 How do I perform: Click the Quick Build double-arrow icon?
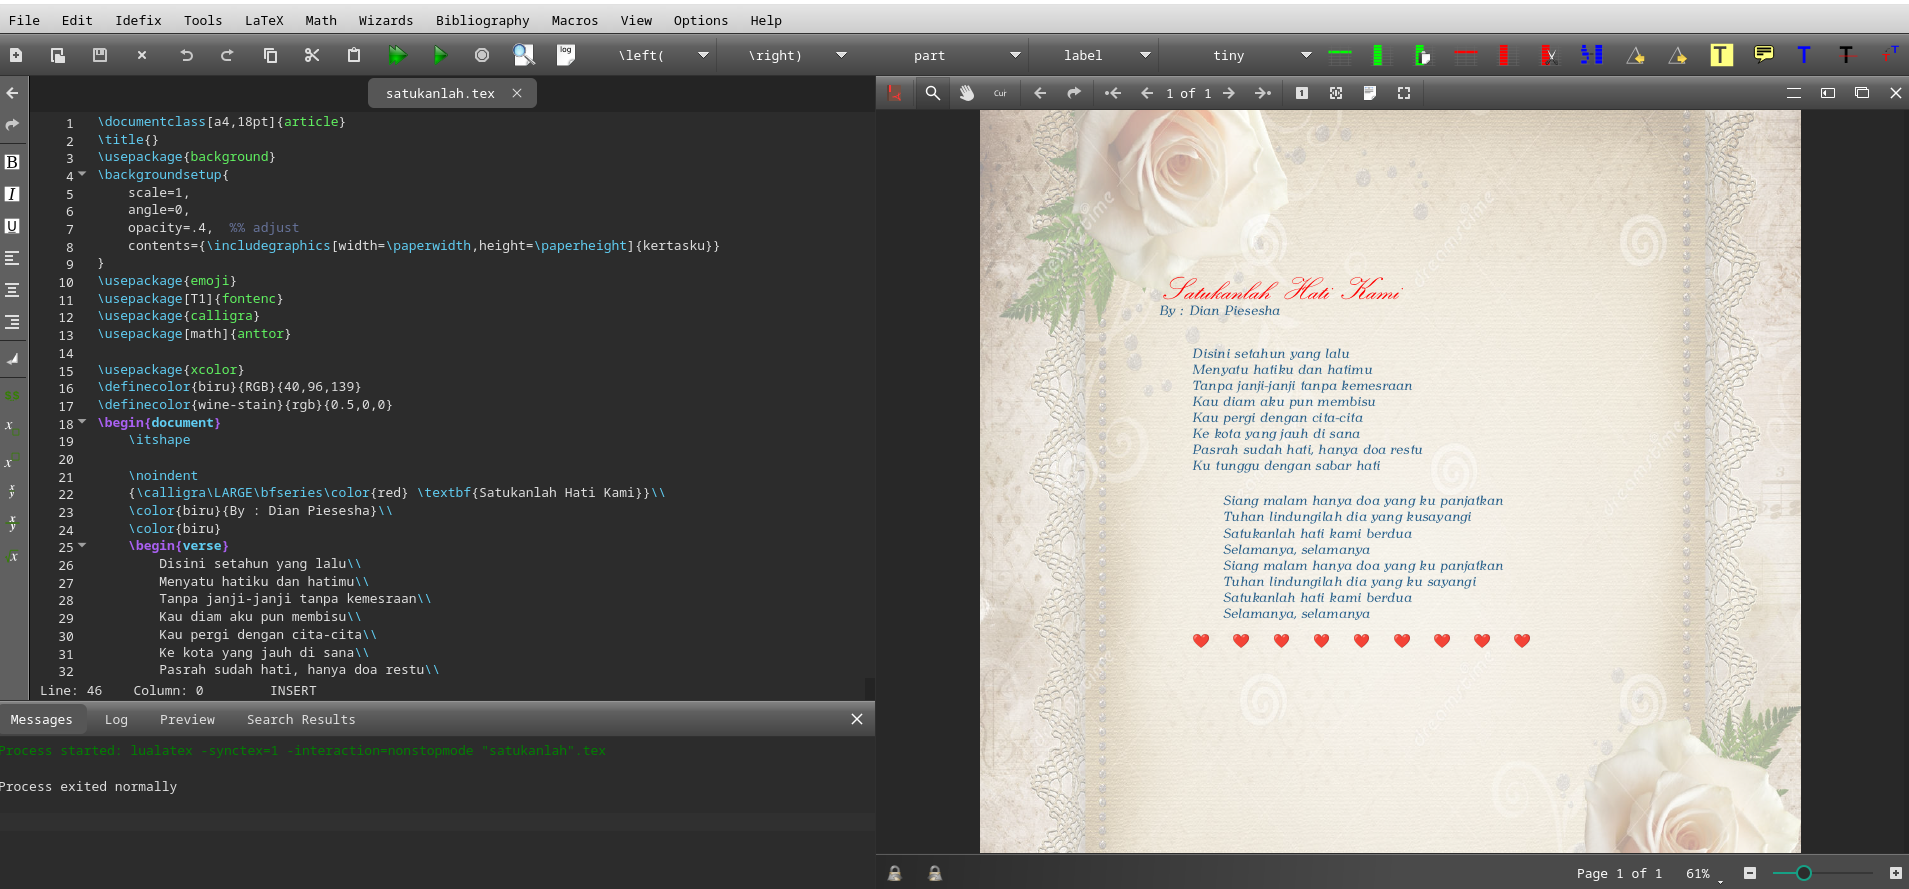pyautogui.click(x=397, y=55)
